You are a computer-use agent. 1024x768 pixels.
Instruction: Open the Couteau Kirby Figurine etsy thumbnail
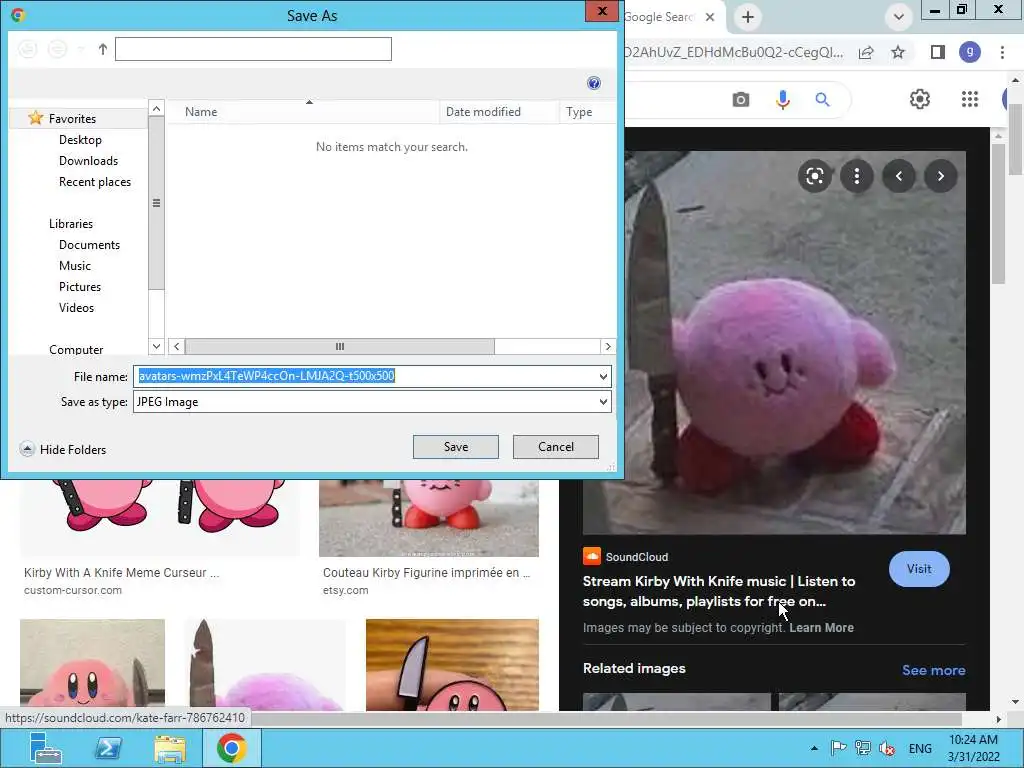(x=428, y=519)
